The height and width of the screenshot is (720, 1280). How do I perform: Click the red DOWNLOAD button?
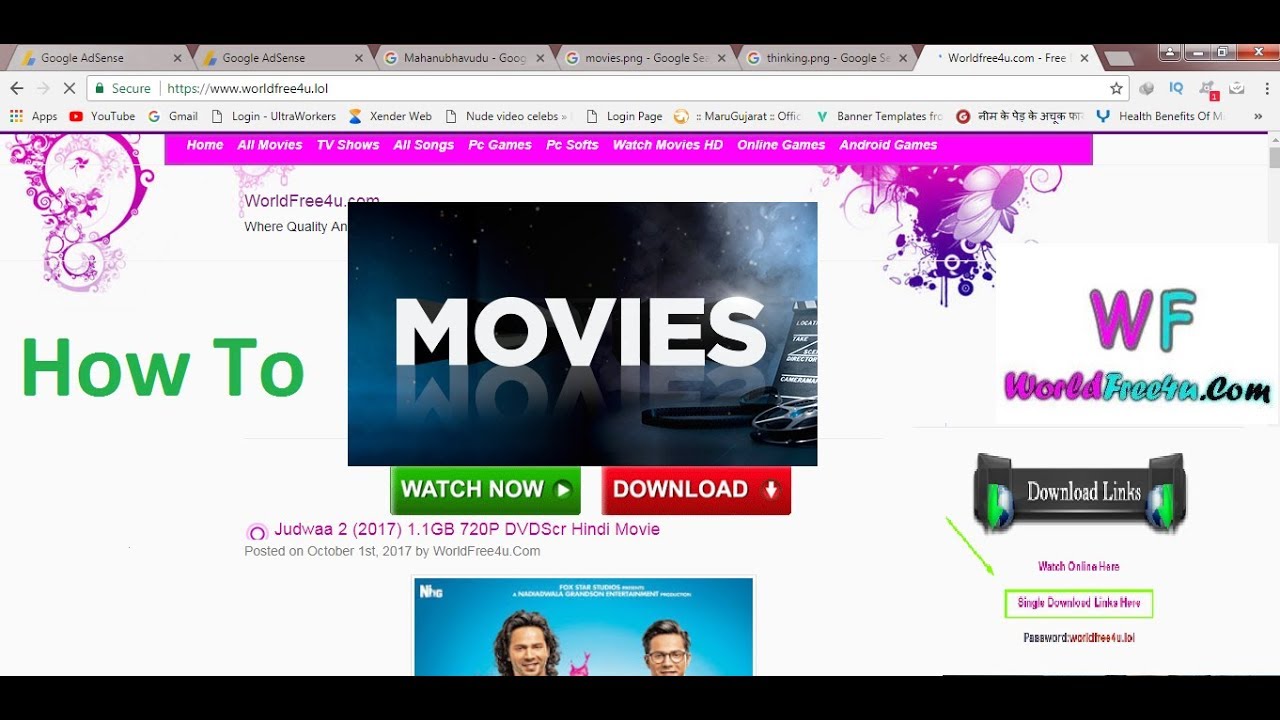(696, 490)
